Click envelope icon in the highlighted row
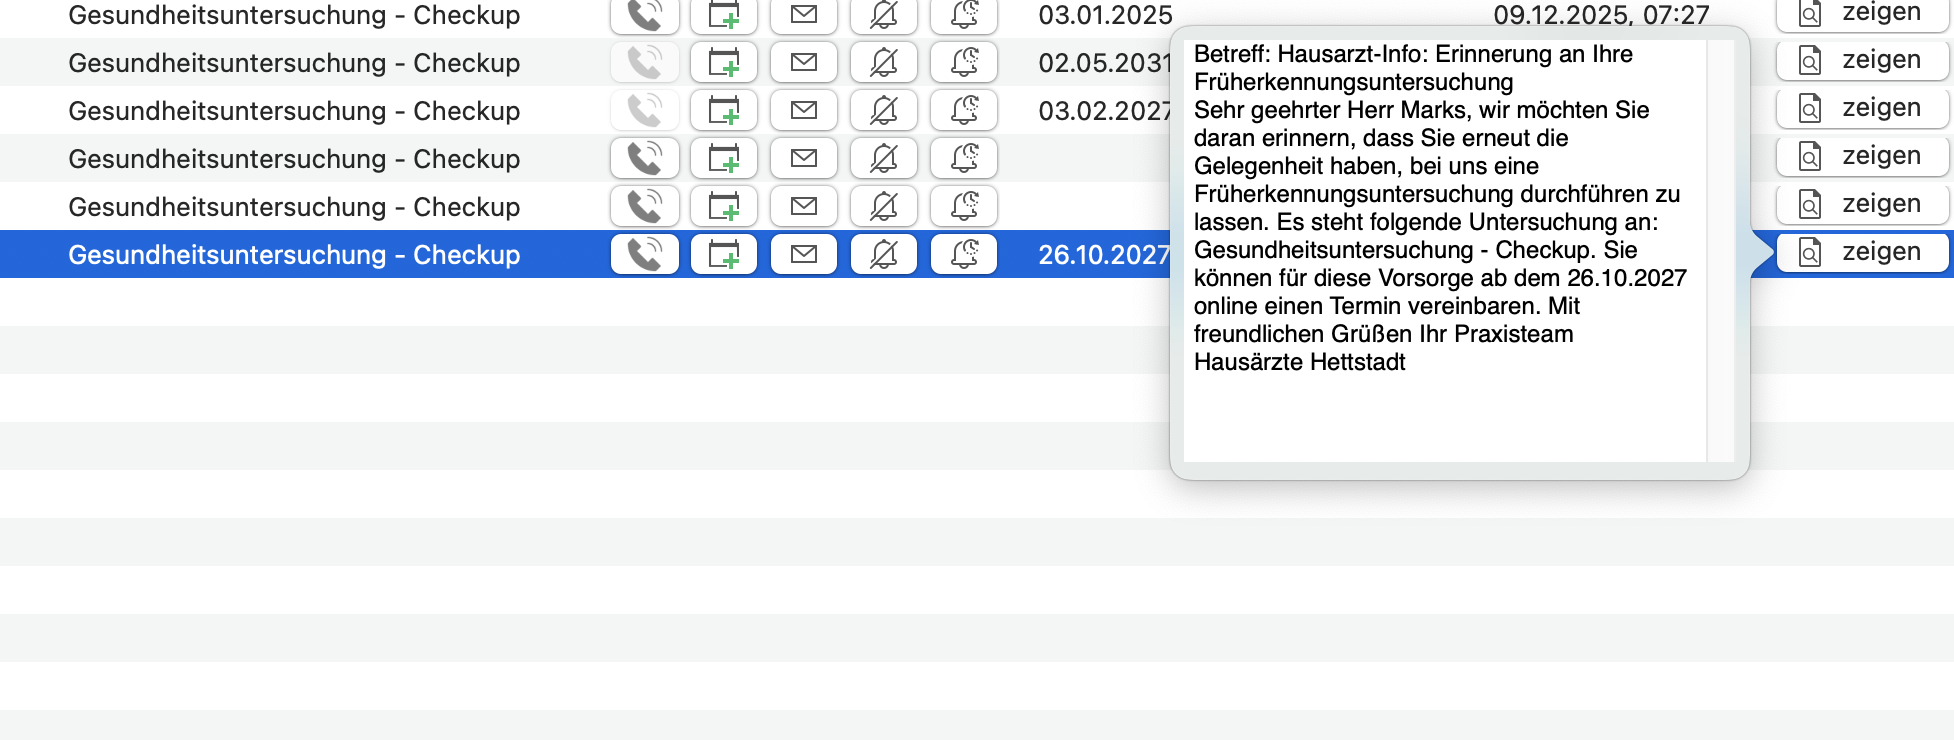The height and width of the screenshot is (740, 1954). (804, 254)
